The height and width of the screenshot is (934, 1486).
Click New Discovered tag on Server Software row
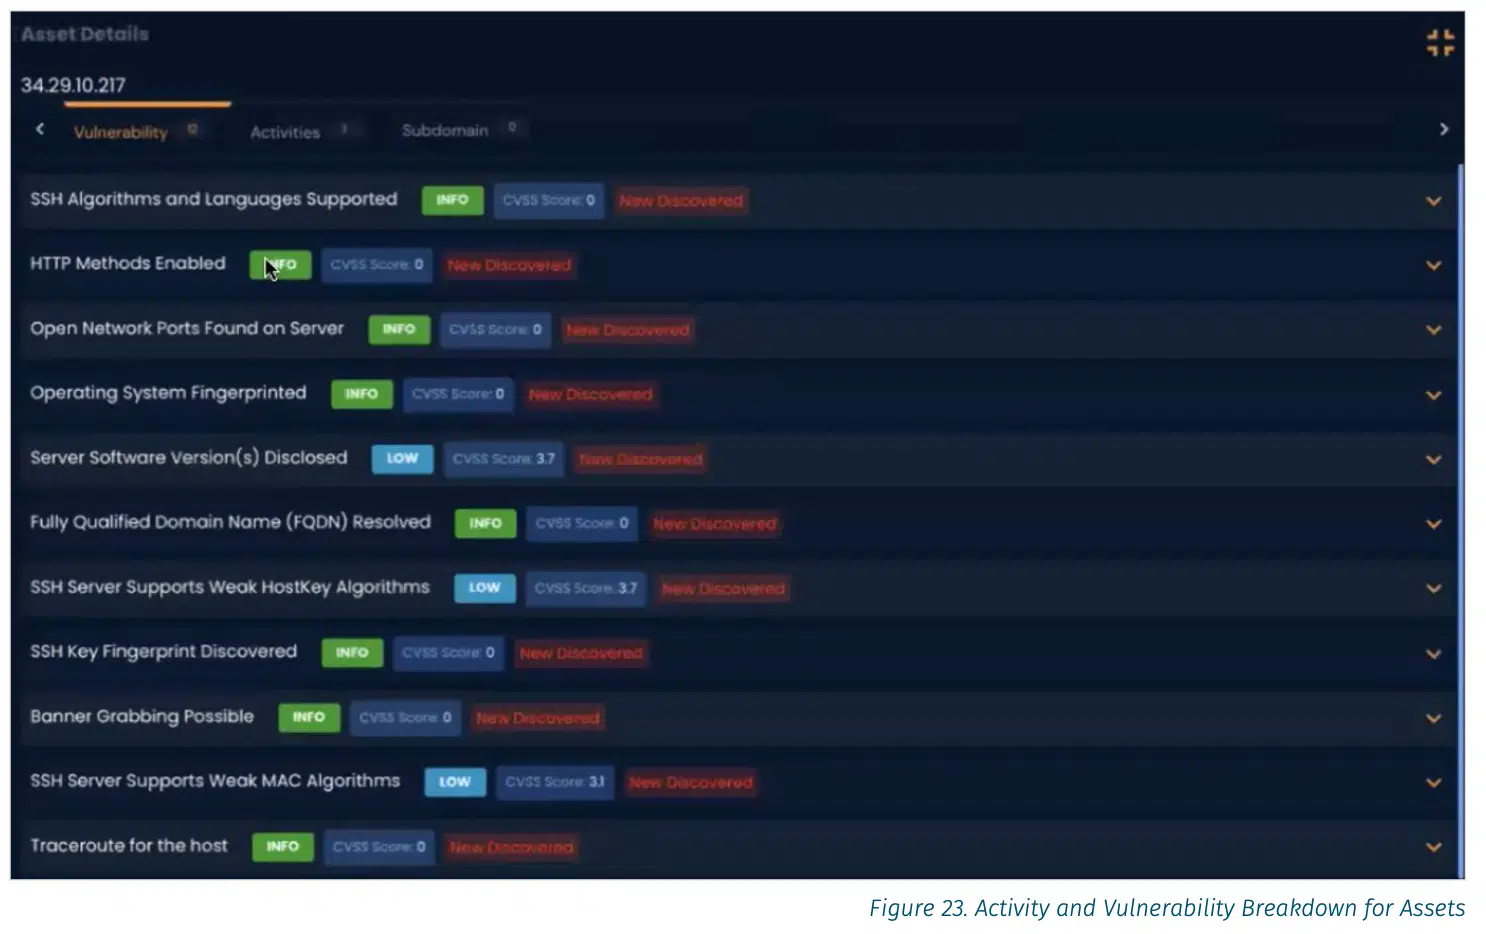pos(640,459)
